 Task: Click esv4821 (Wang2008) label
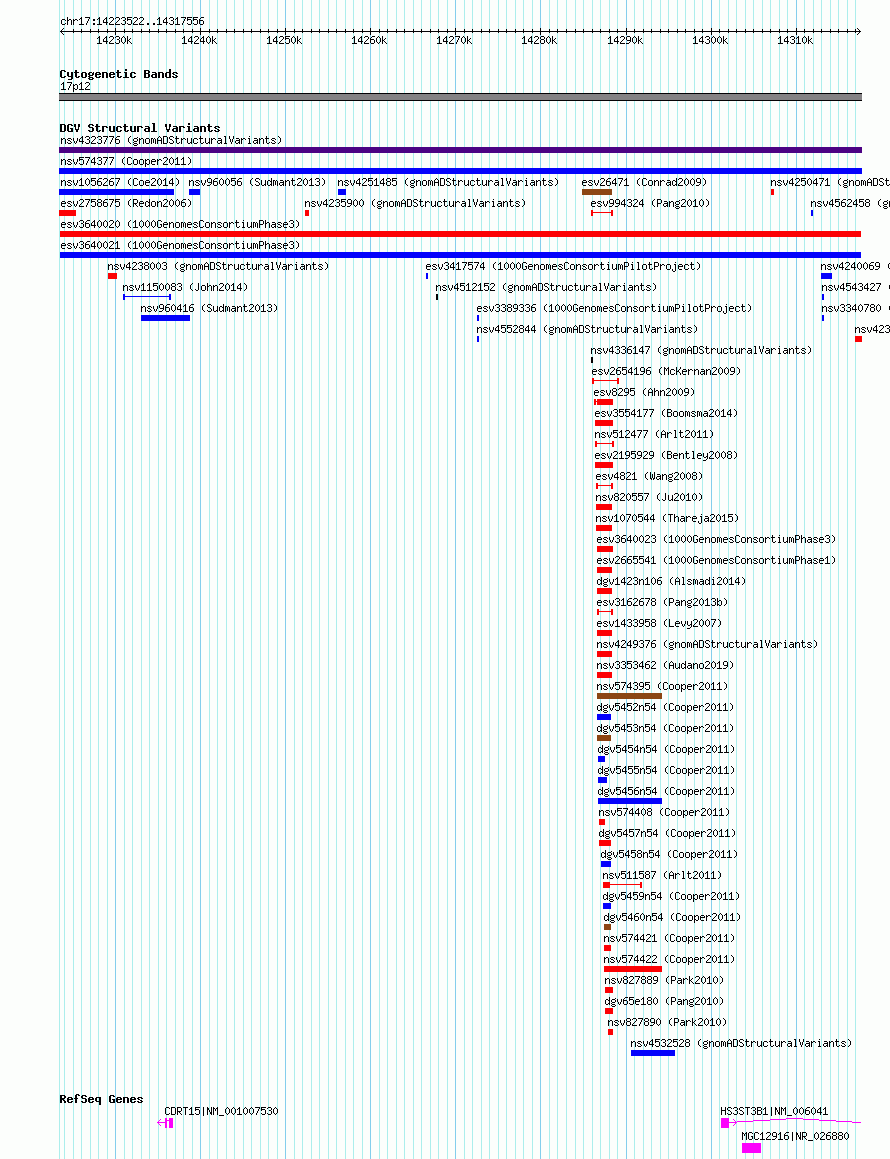[649, 477]
